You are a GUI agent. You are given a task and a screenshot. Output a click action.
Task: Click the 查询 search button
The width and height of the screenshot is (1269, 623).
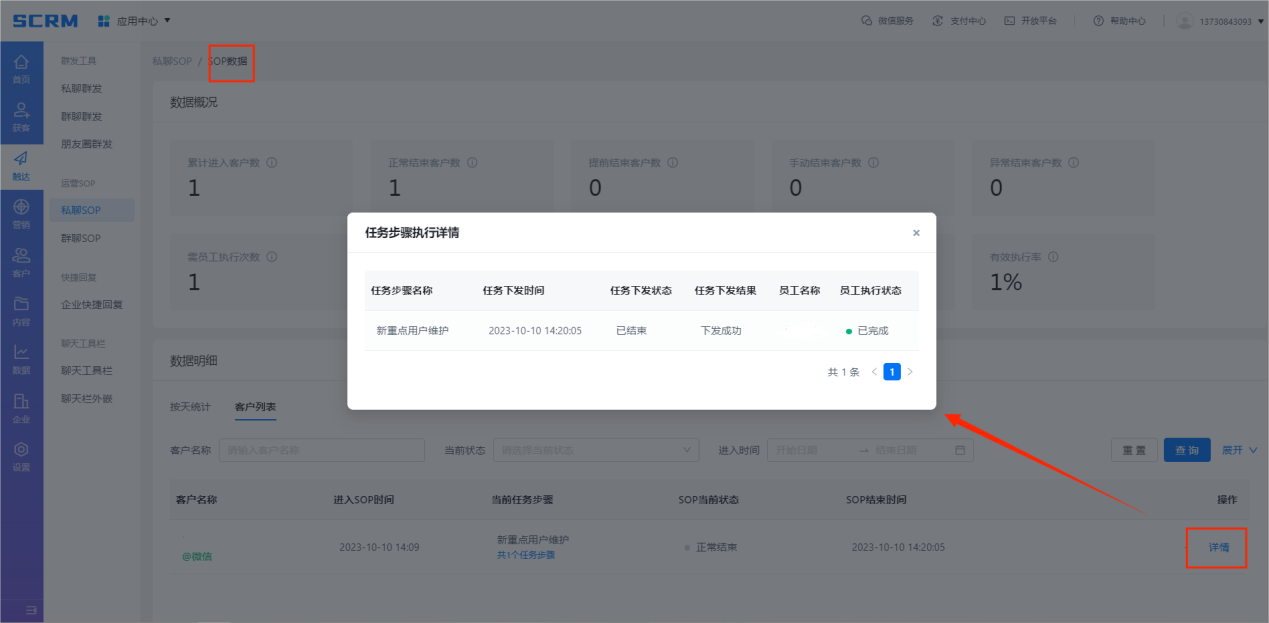(1186, 450)
